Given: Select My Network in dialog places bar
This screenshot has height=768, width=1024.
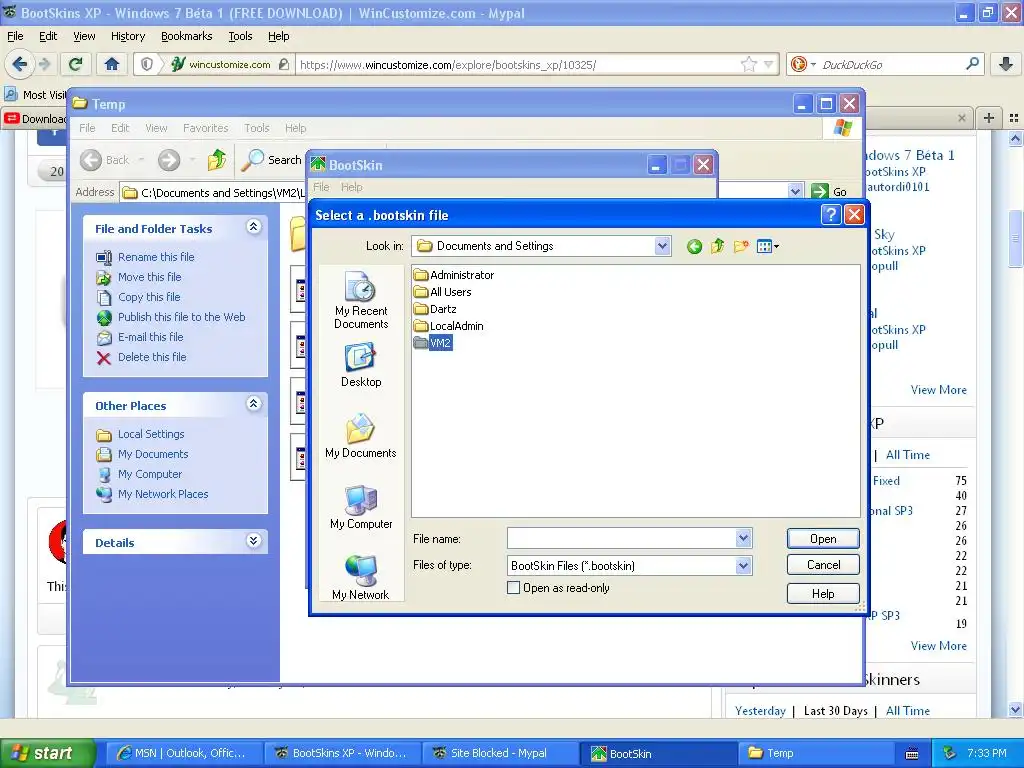Looking at the screenshot, I should coord(361,577).
